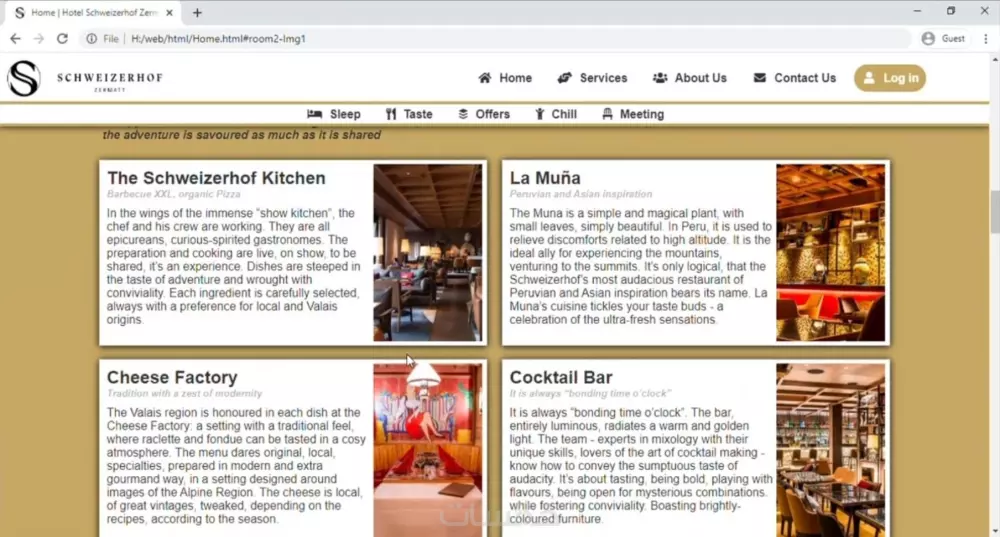The width and height of the screenshot is (1000, 537).
Task: Click the envelope icon beside Contact Us
Action: (x=760, y=78)
